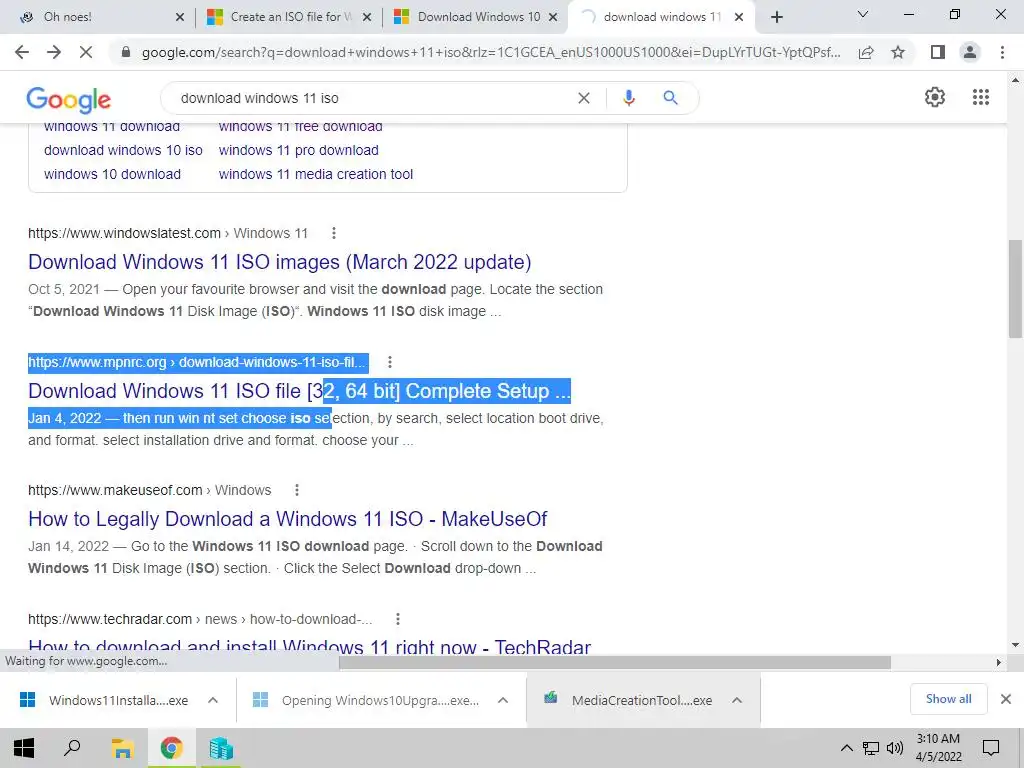The image size is (1024, 768).
Task: Go back to the previous page
Action: click(22, 52)
